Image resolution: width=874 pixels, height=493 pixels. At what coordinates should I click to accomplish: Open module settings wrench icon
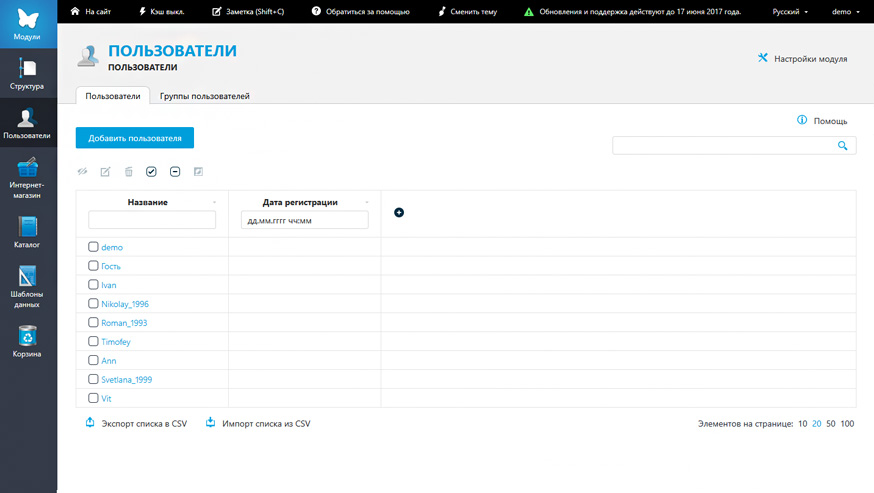(x=763, y=57)
